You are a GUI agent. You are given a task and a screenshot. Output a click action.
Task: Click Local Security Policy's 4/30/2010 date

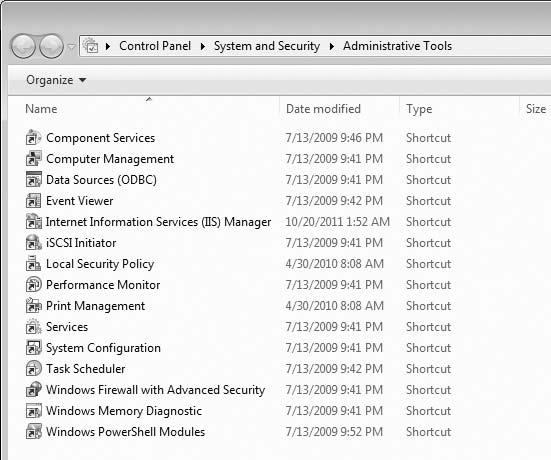point(334,264)
